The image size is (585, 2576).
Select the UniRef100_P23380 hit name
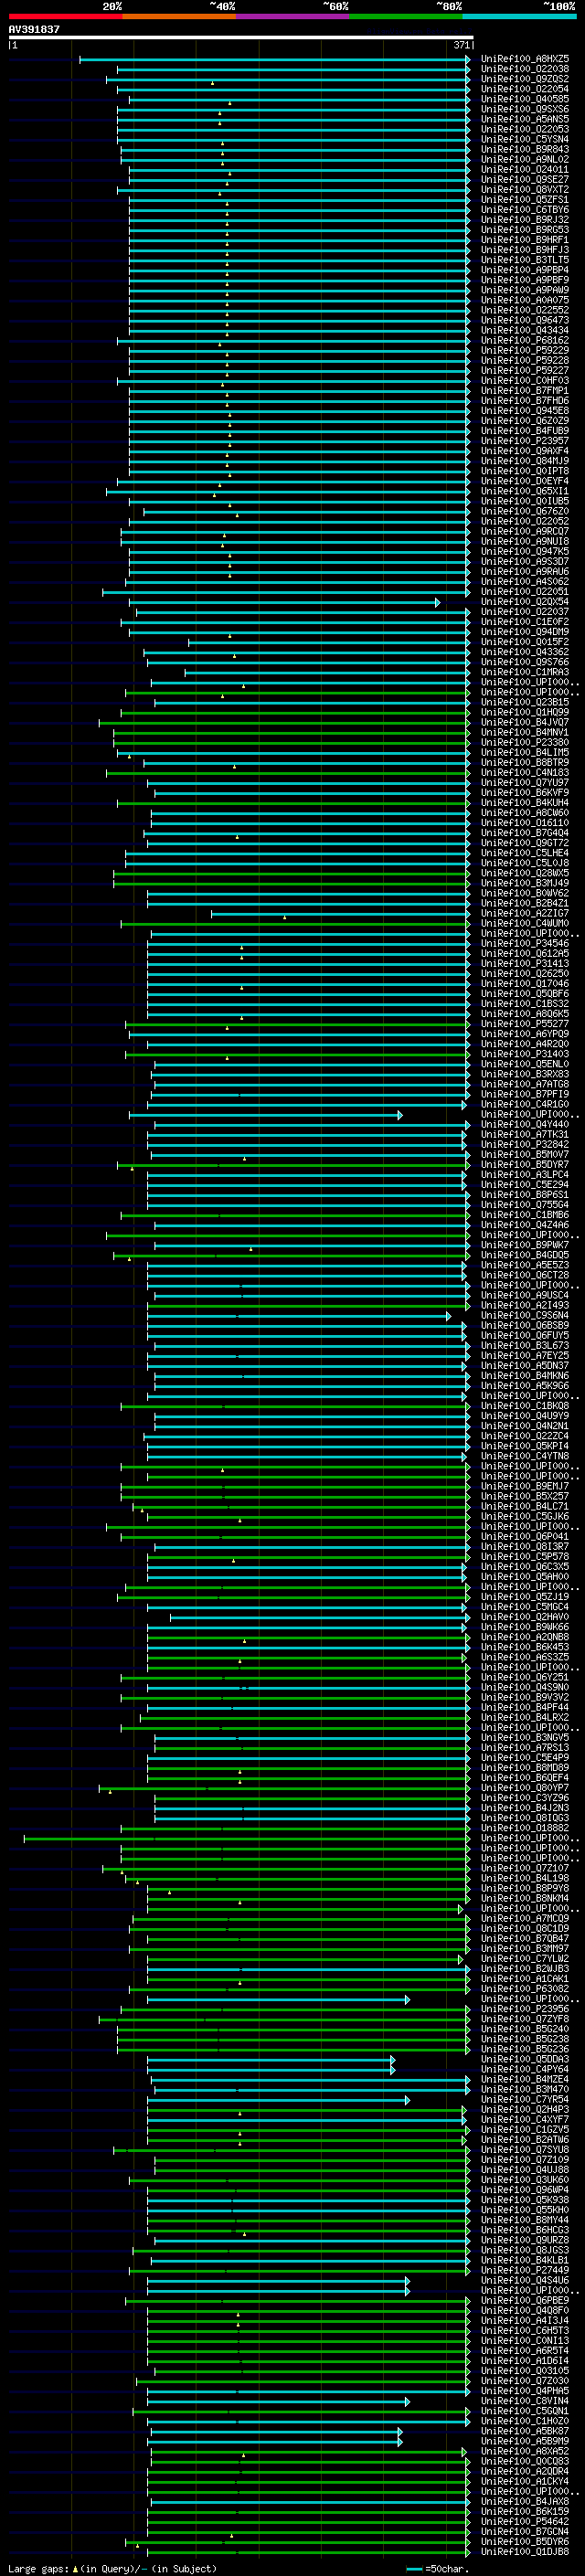(525, 742)
